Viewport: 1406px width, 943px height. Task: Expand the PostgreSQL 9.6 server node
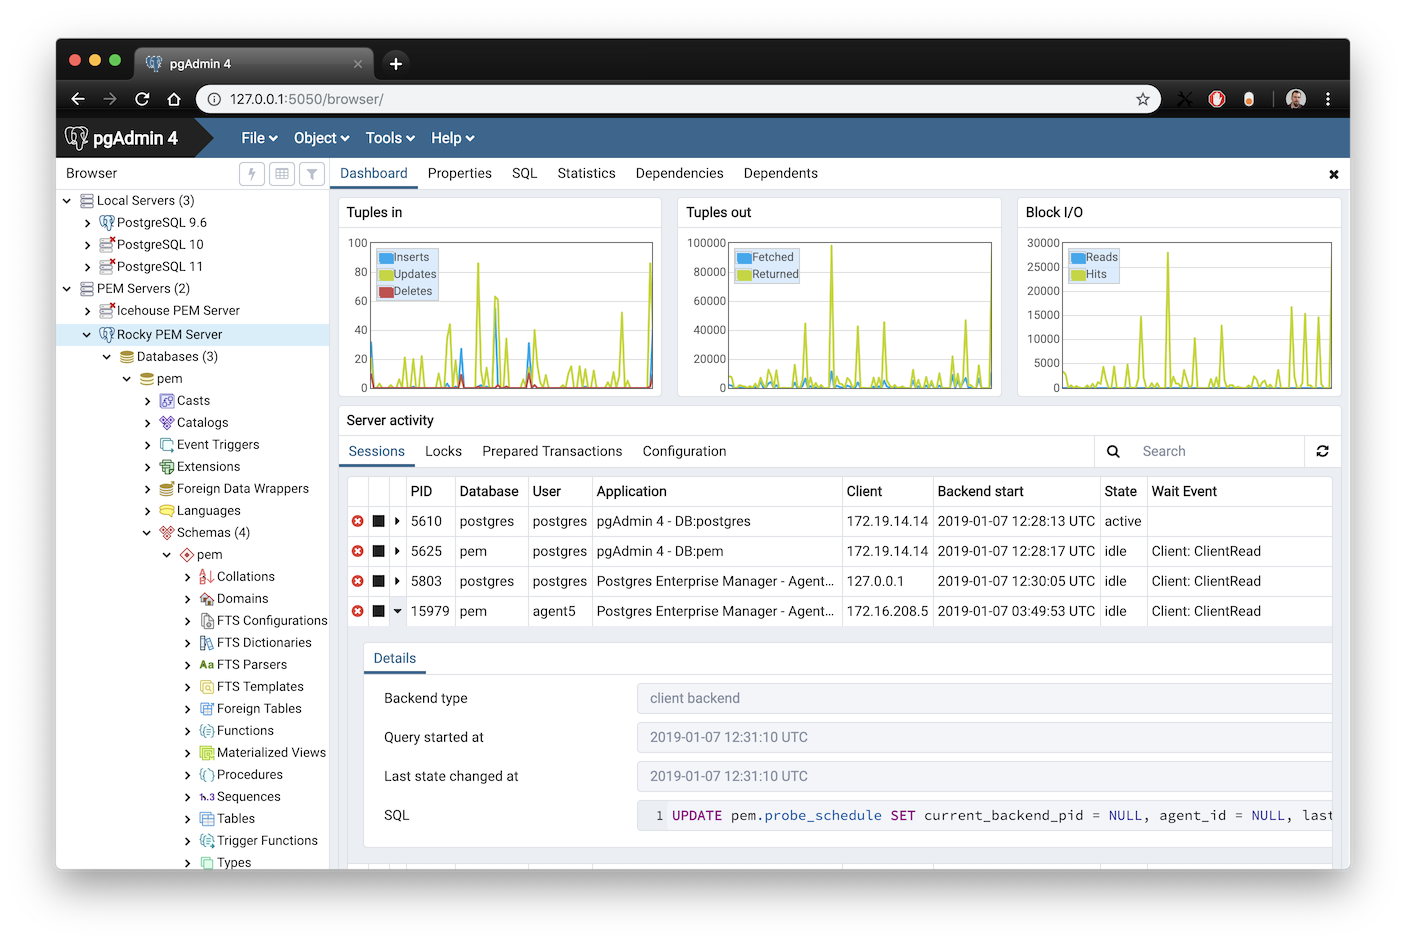click(88, 223)
